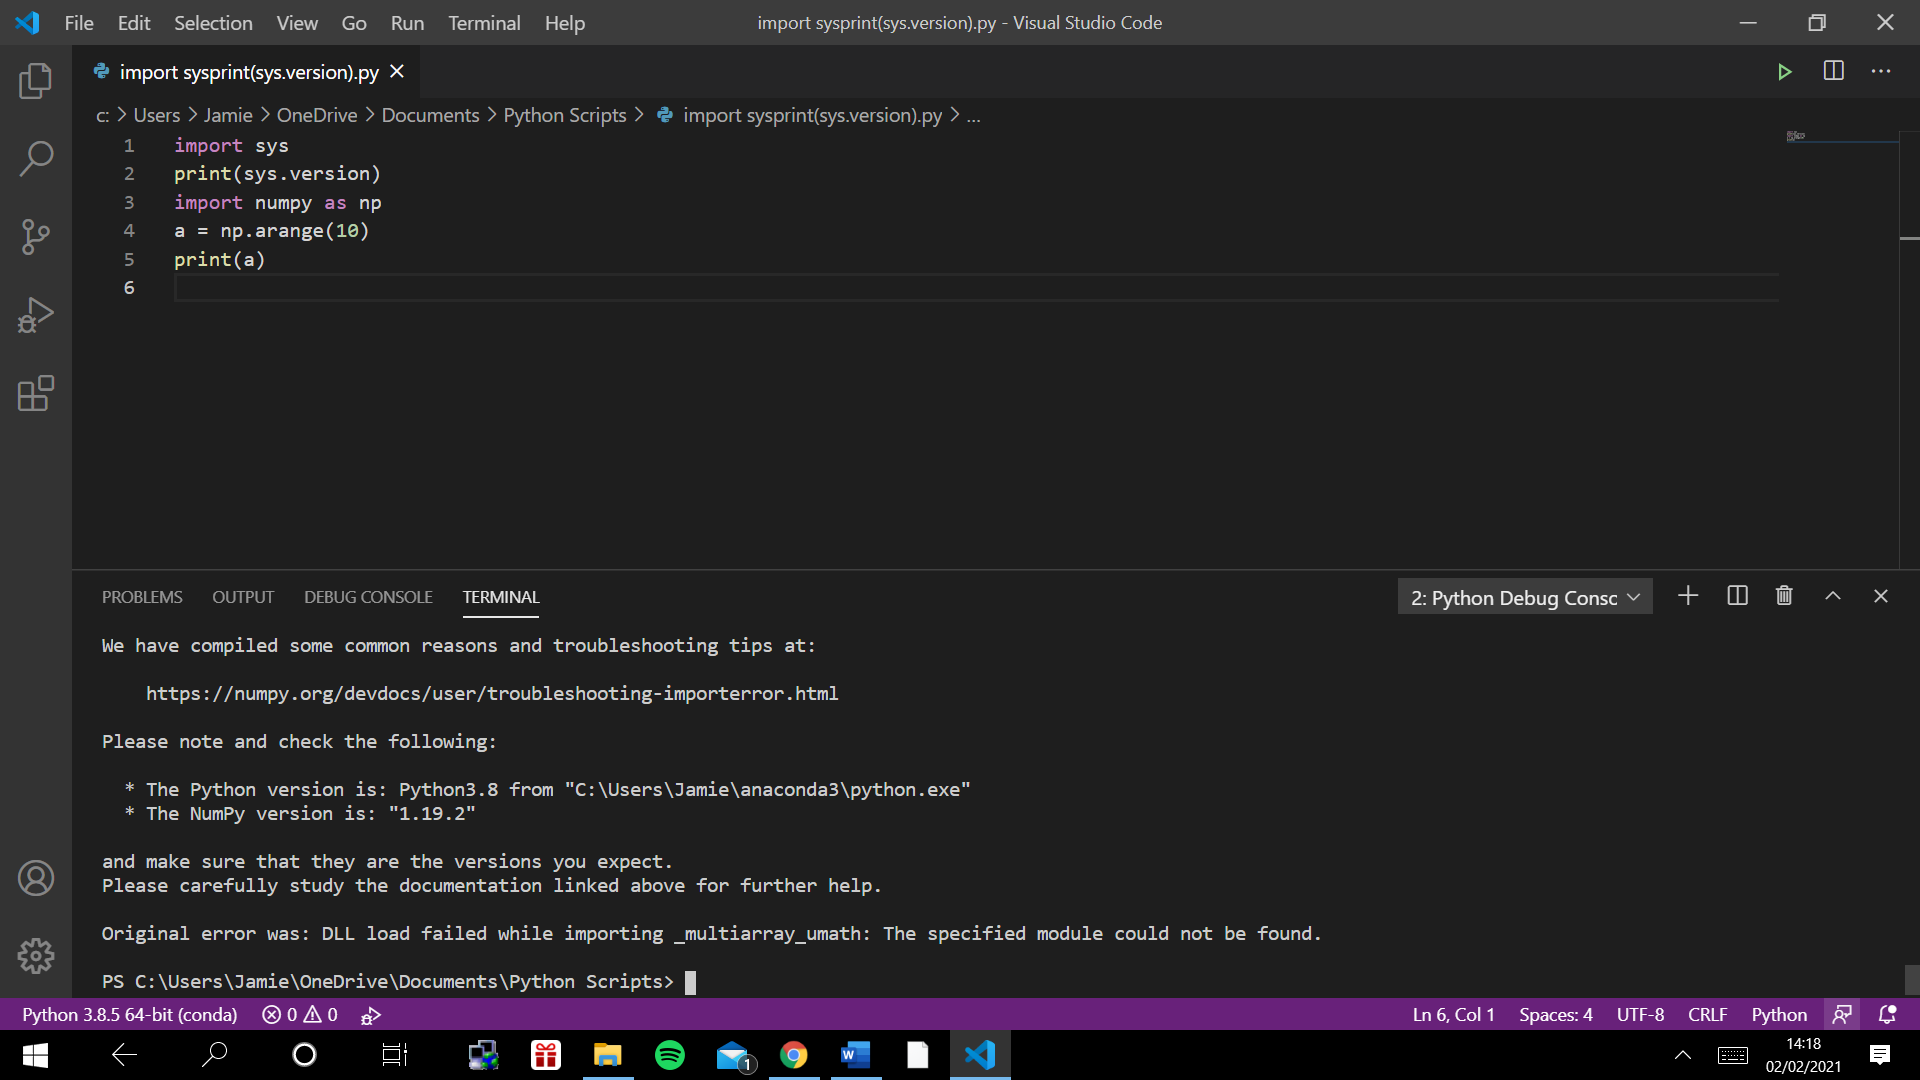Open breadcrumb symbol ellipsis
Screen dimensions: 1920x1080
[973, 116]
